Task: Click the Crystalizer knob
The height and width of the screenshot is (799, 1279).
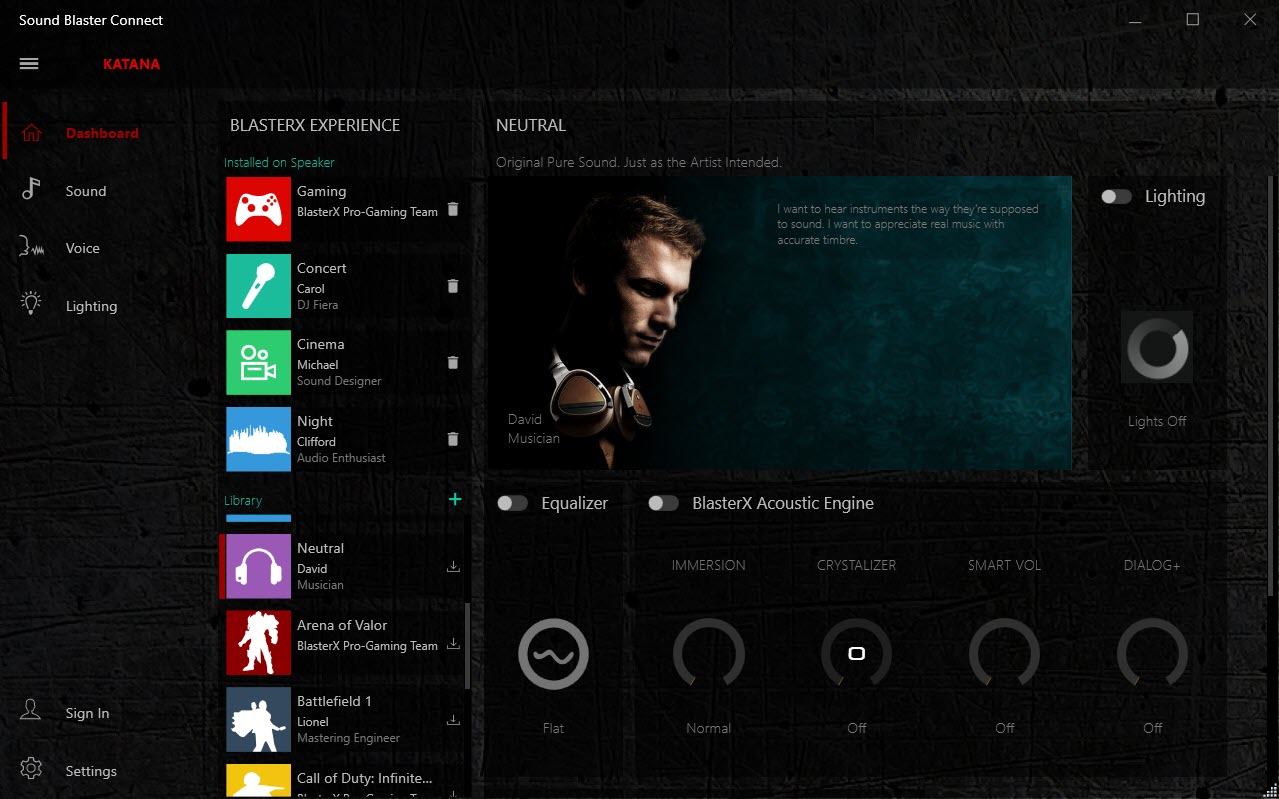Action: click(857, 654)
